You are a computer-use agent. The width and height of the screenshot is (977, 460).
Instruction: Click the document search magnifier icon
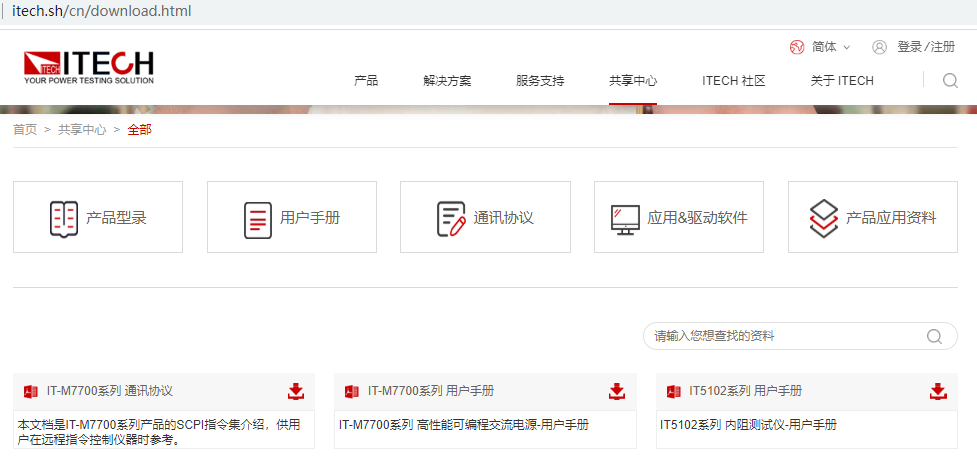pos(934,337)
